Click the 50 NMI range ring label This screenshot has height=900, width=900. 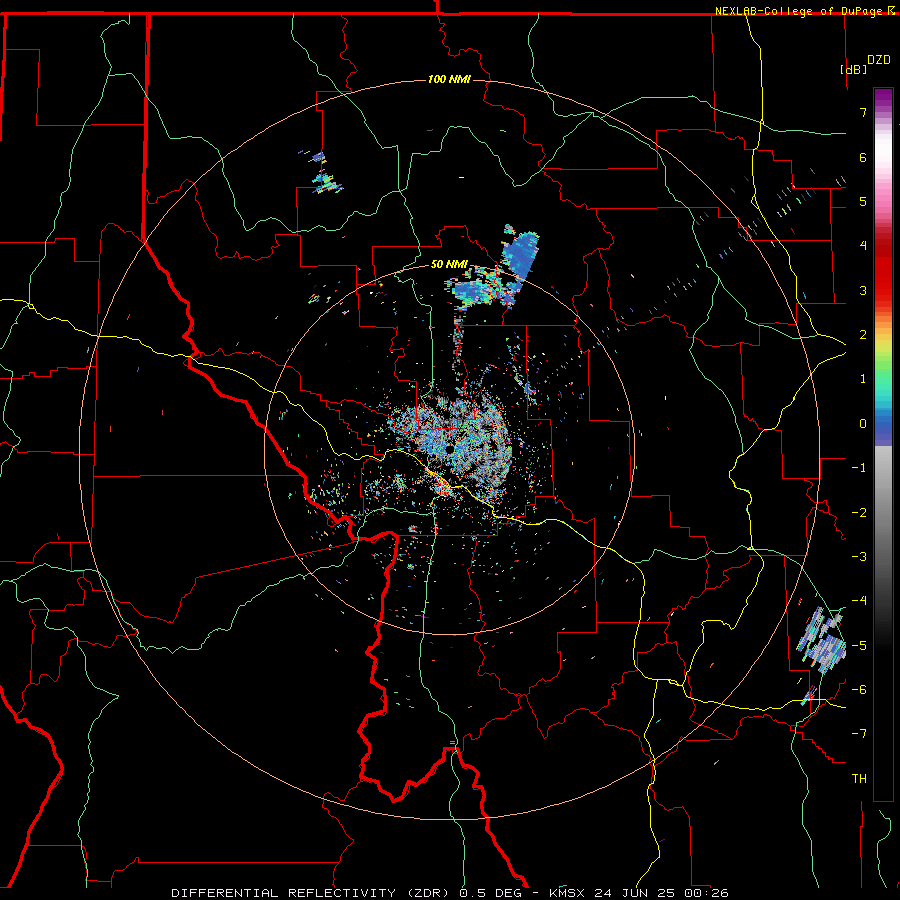(449, 264)
